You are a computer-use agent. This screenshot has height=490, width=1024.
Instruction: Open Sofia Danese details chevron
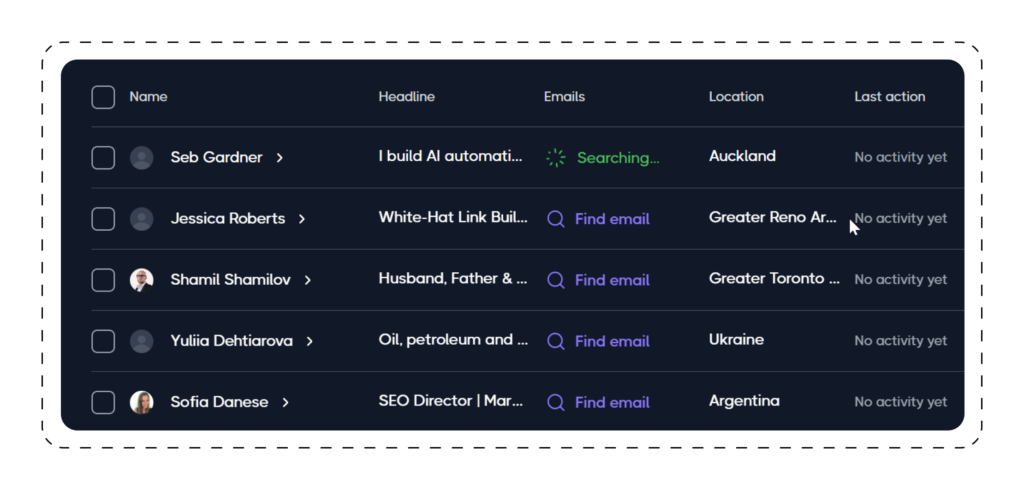pyautogui.click(x=285, y=402)
